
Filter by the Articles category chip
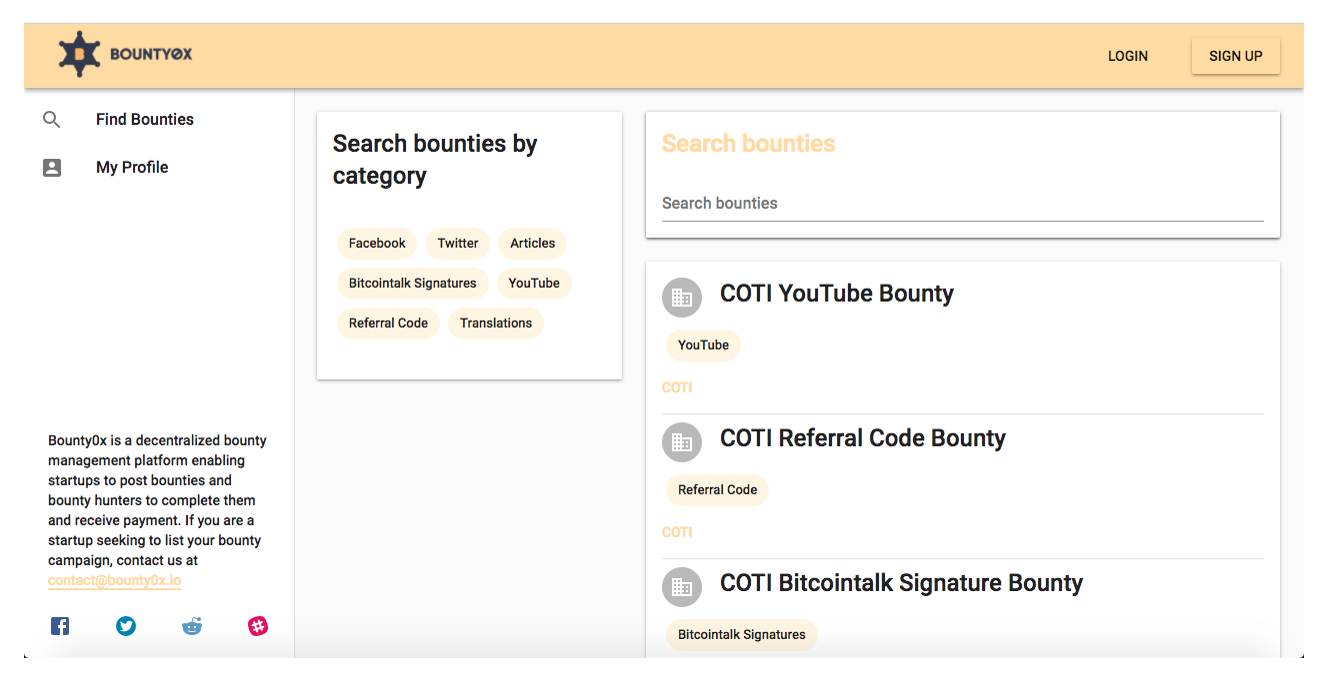pos(532,243)
